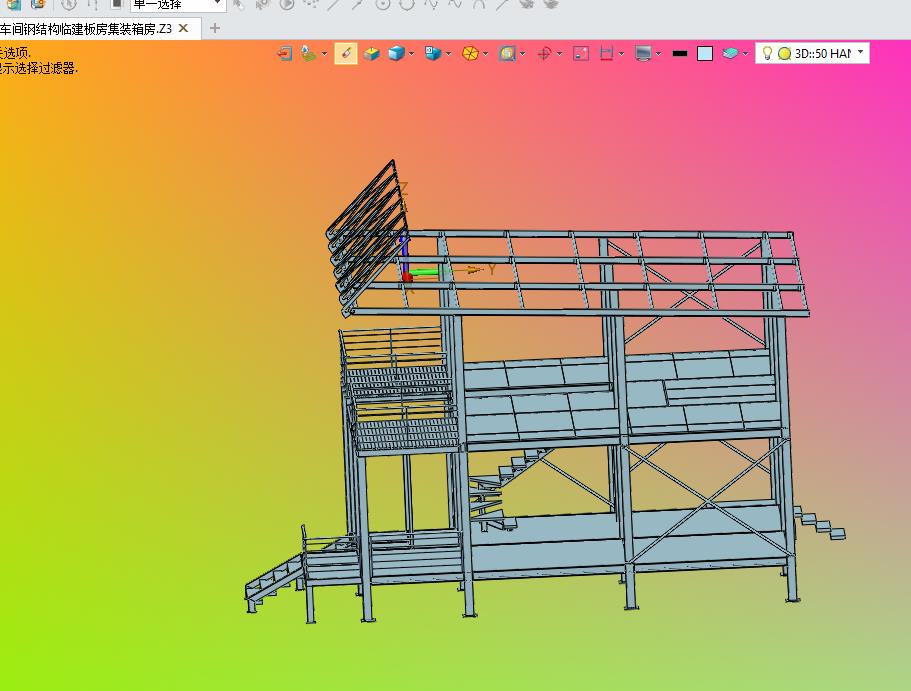Image resolution: width=911 pixels, height=691 pixels.
Task: Open dropdown arrow beside blue shaded cube
Action: coord(411,53)
